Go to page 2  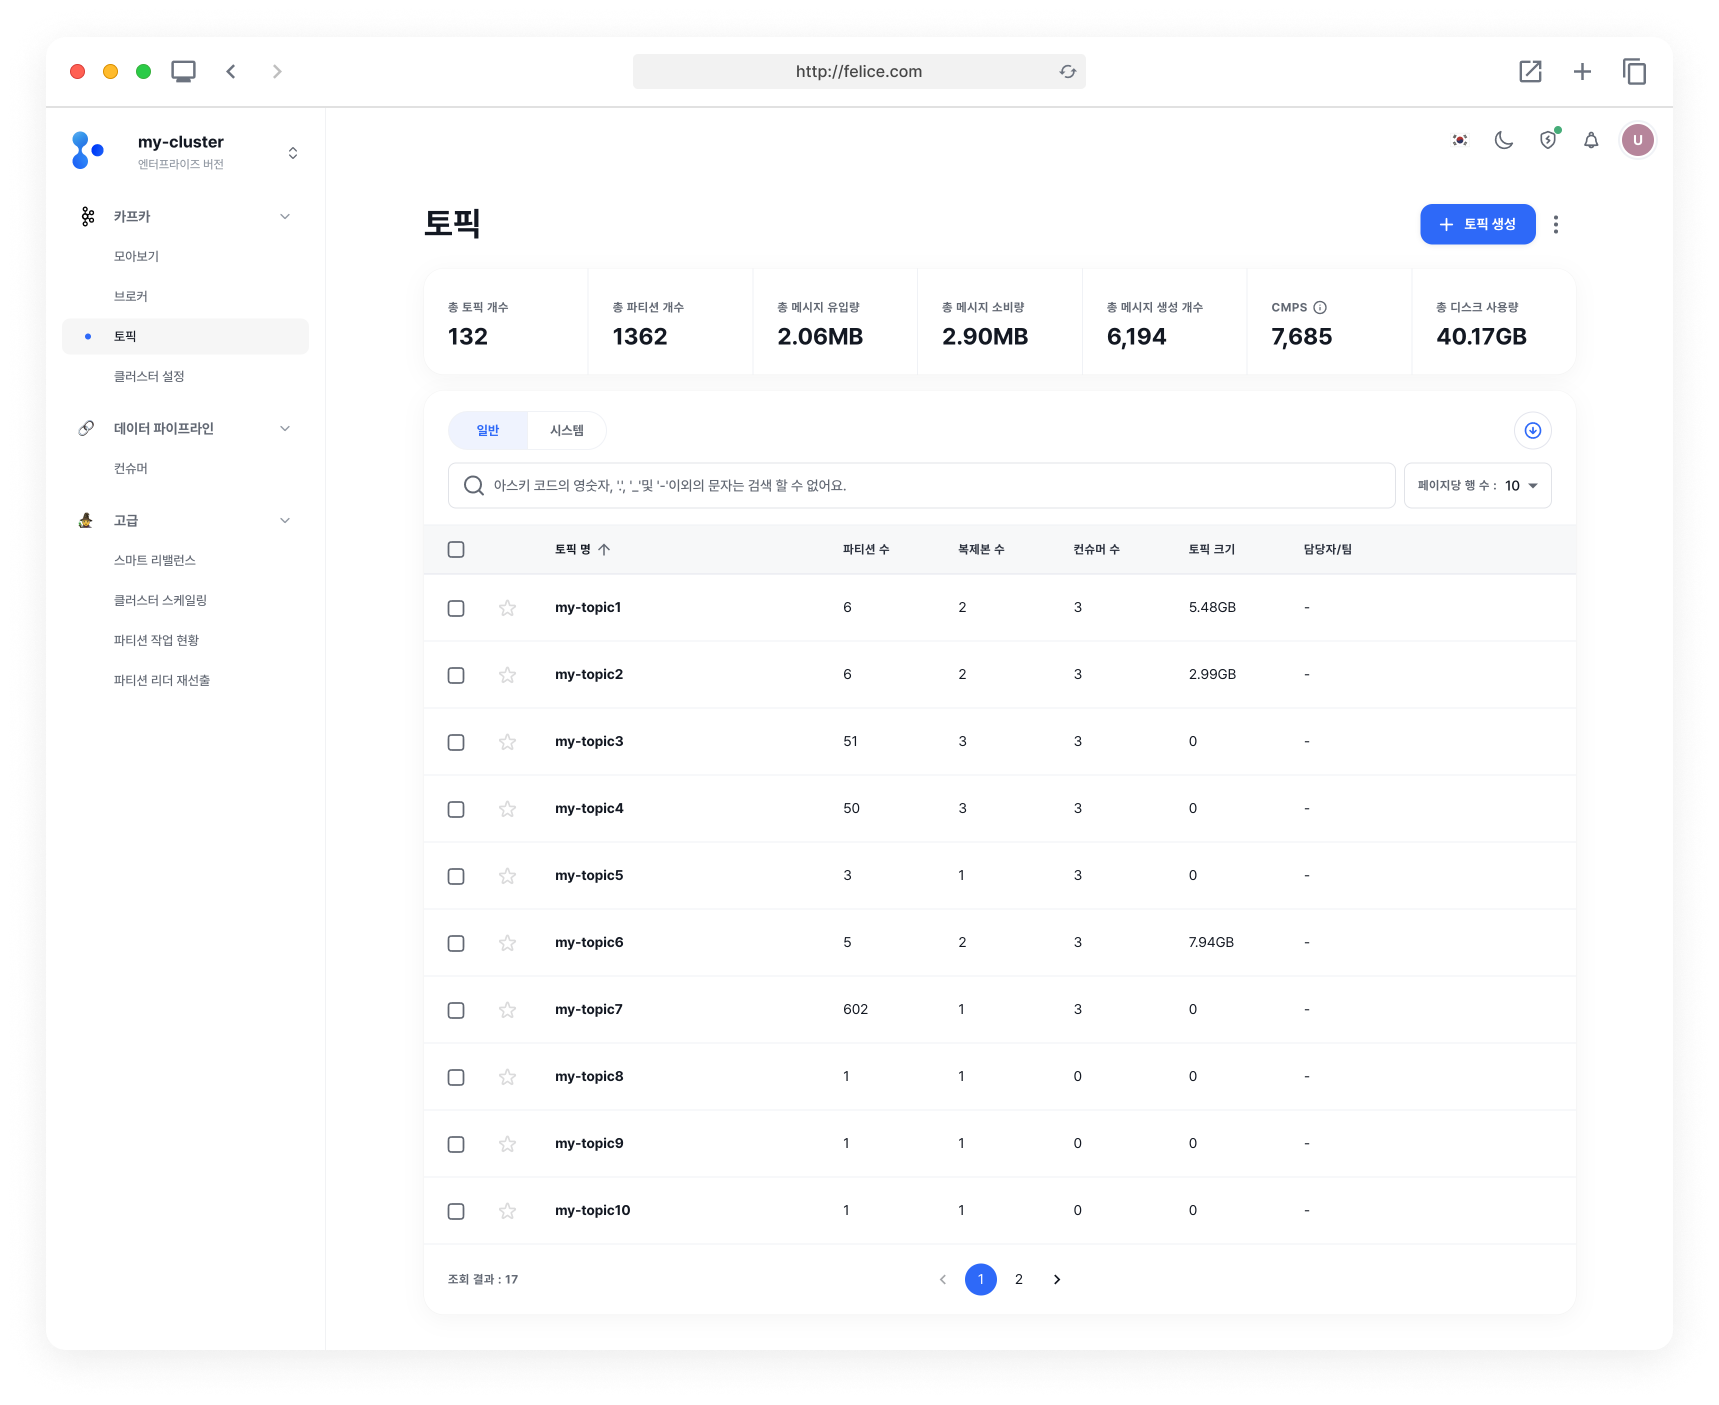tap(1019, 1279)
